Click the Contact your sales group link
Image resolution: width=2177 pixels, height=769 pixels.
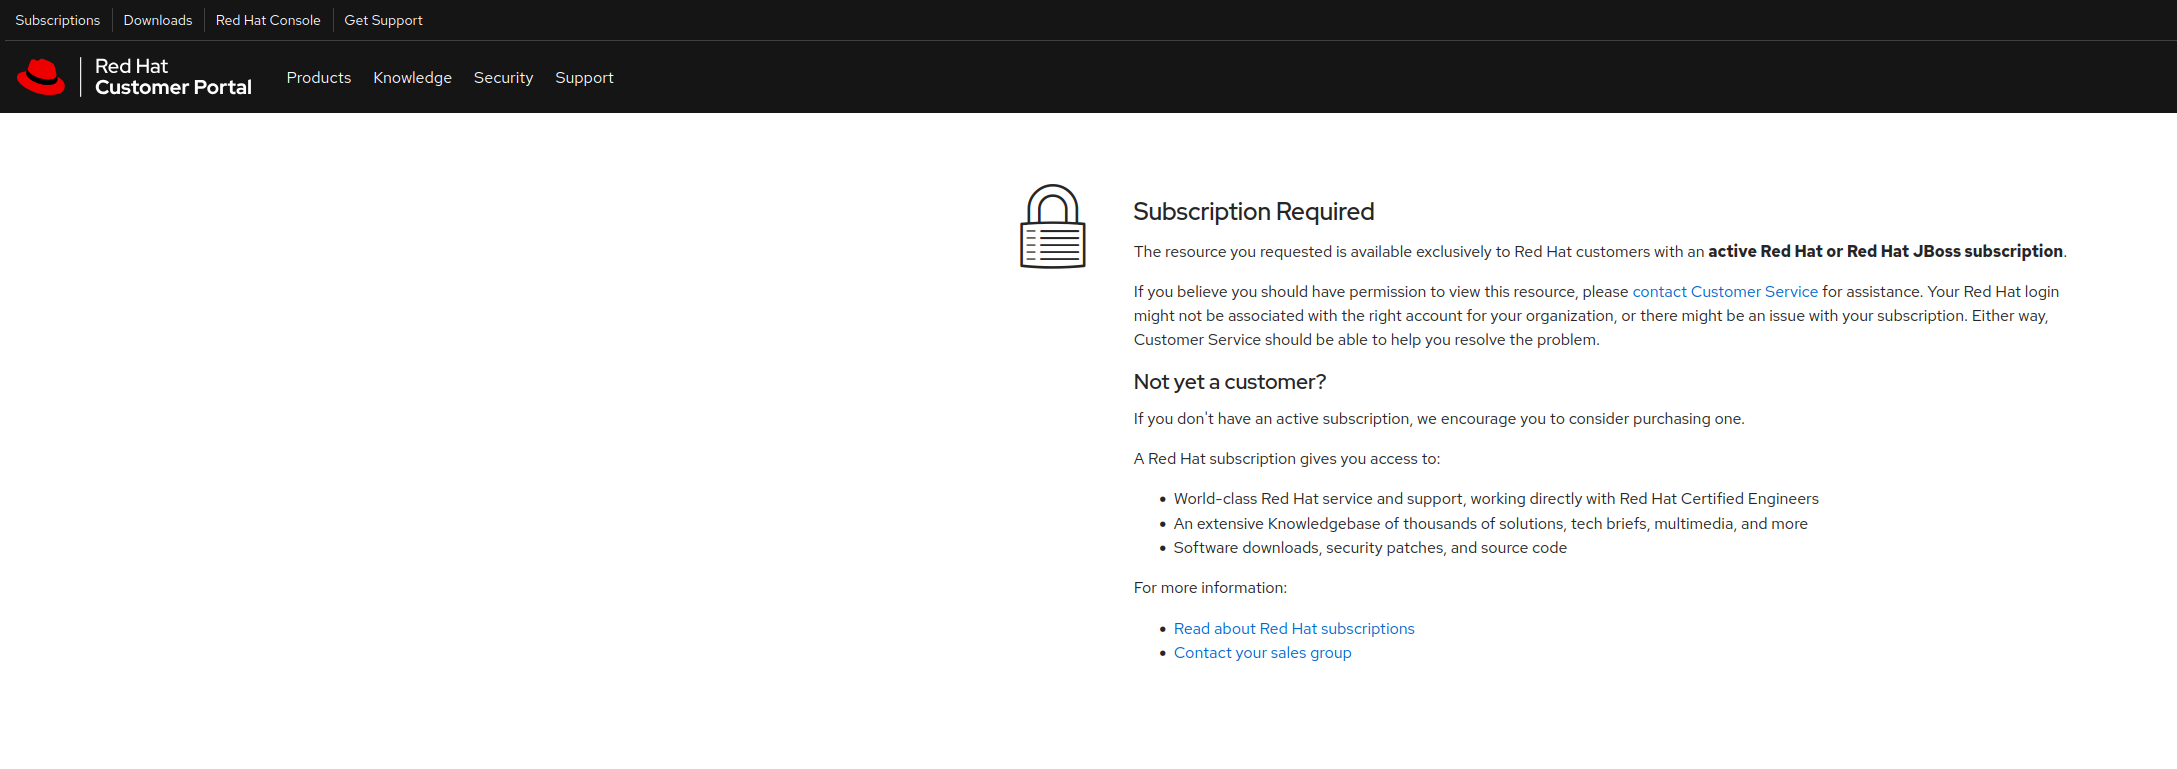click(1262, 653)
